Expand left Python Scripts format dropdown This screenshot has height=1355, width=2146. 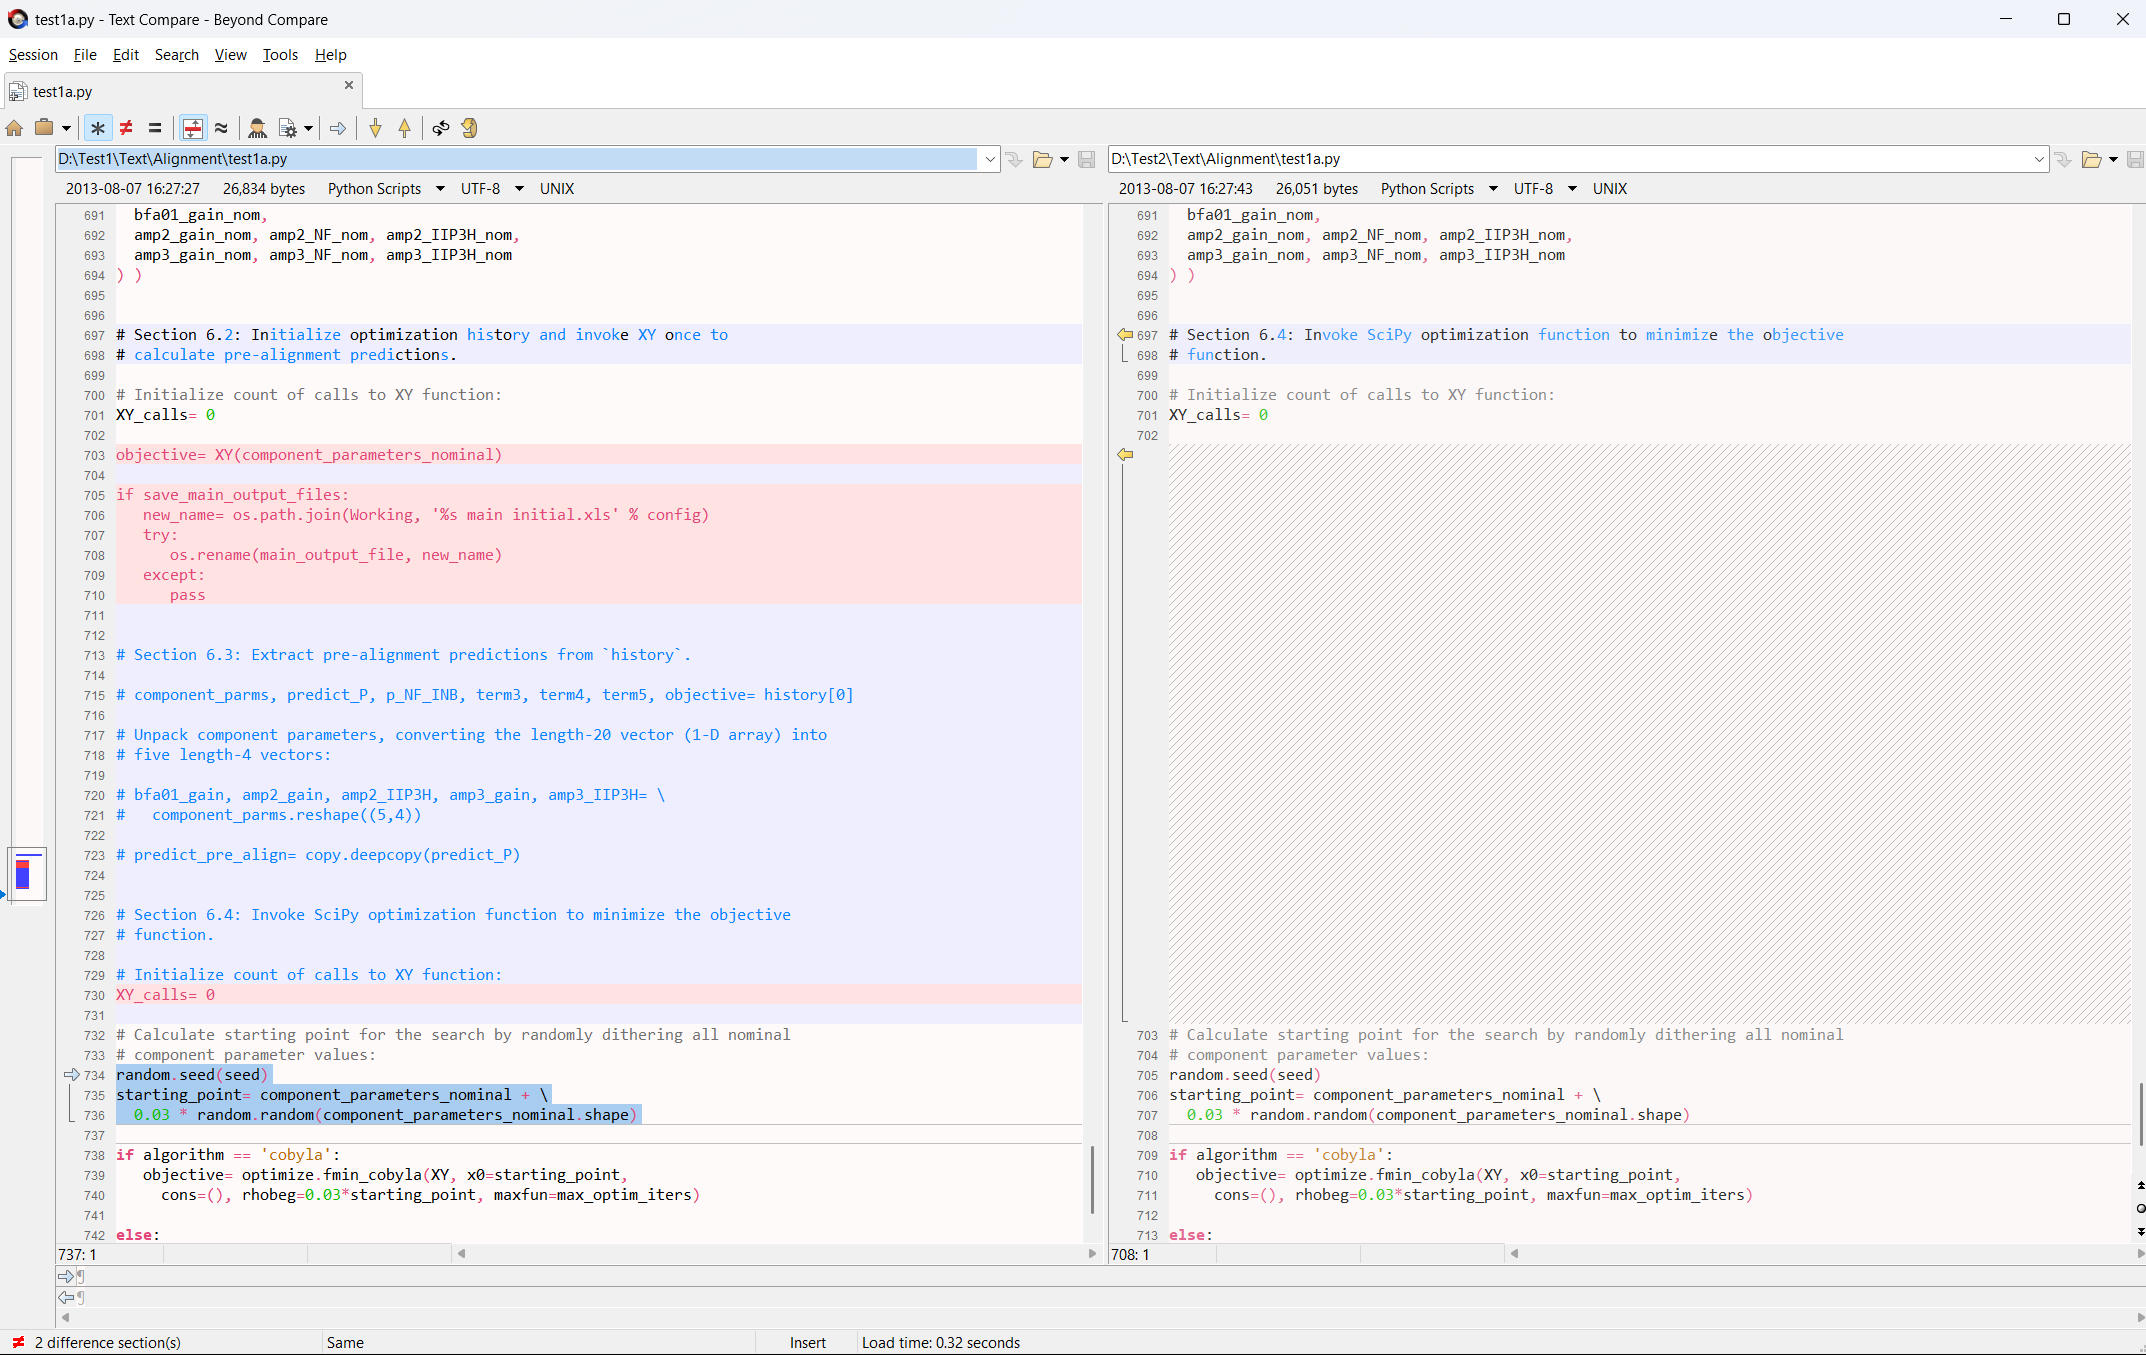pyautogui.click(x=440, y=189)
